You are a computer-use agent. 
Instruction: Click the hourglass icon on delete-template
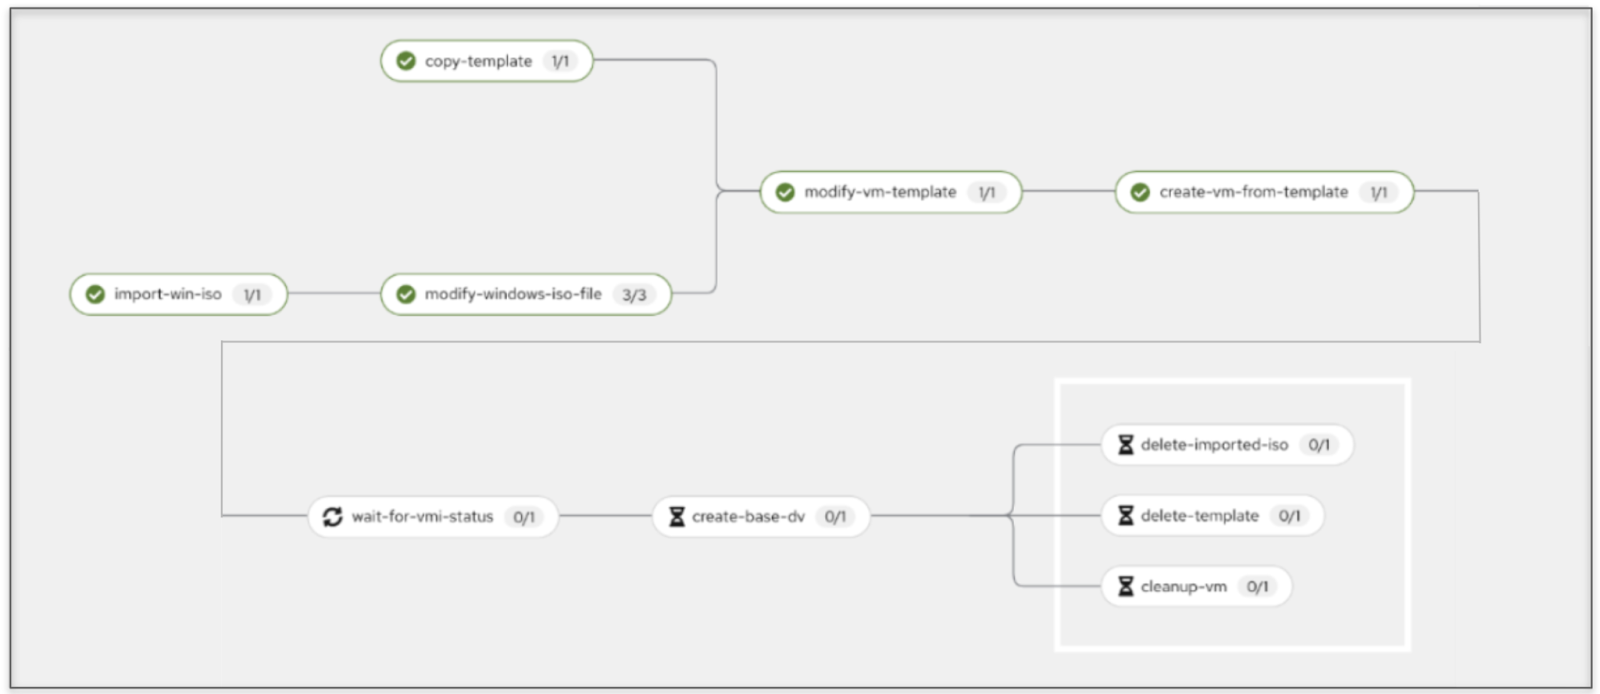[x=1125, y=516]
